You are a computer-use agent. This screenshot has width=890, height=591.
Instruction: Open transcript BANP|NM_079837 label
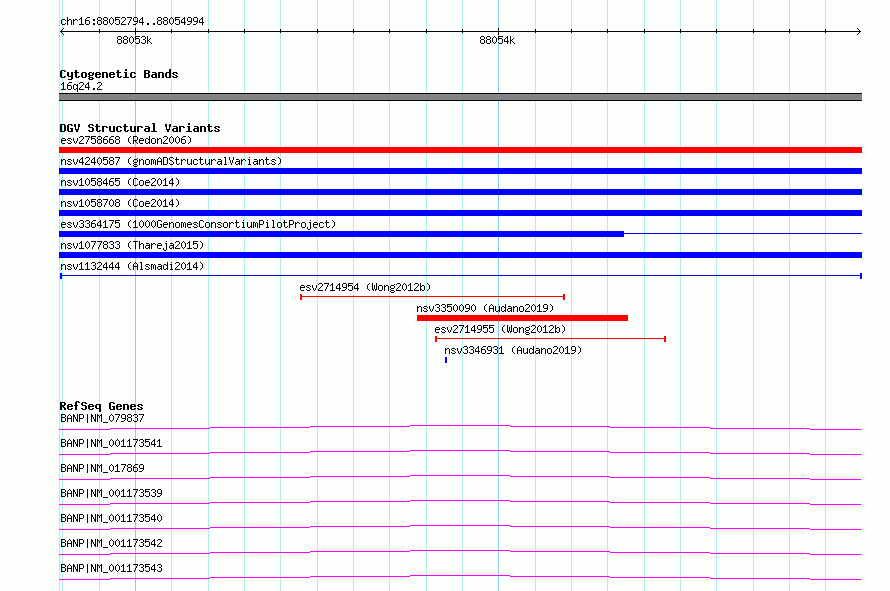click(x=102, y=418)
